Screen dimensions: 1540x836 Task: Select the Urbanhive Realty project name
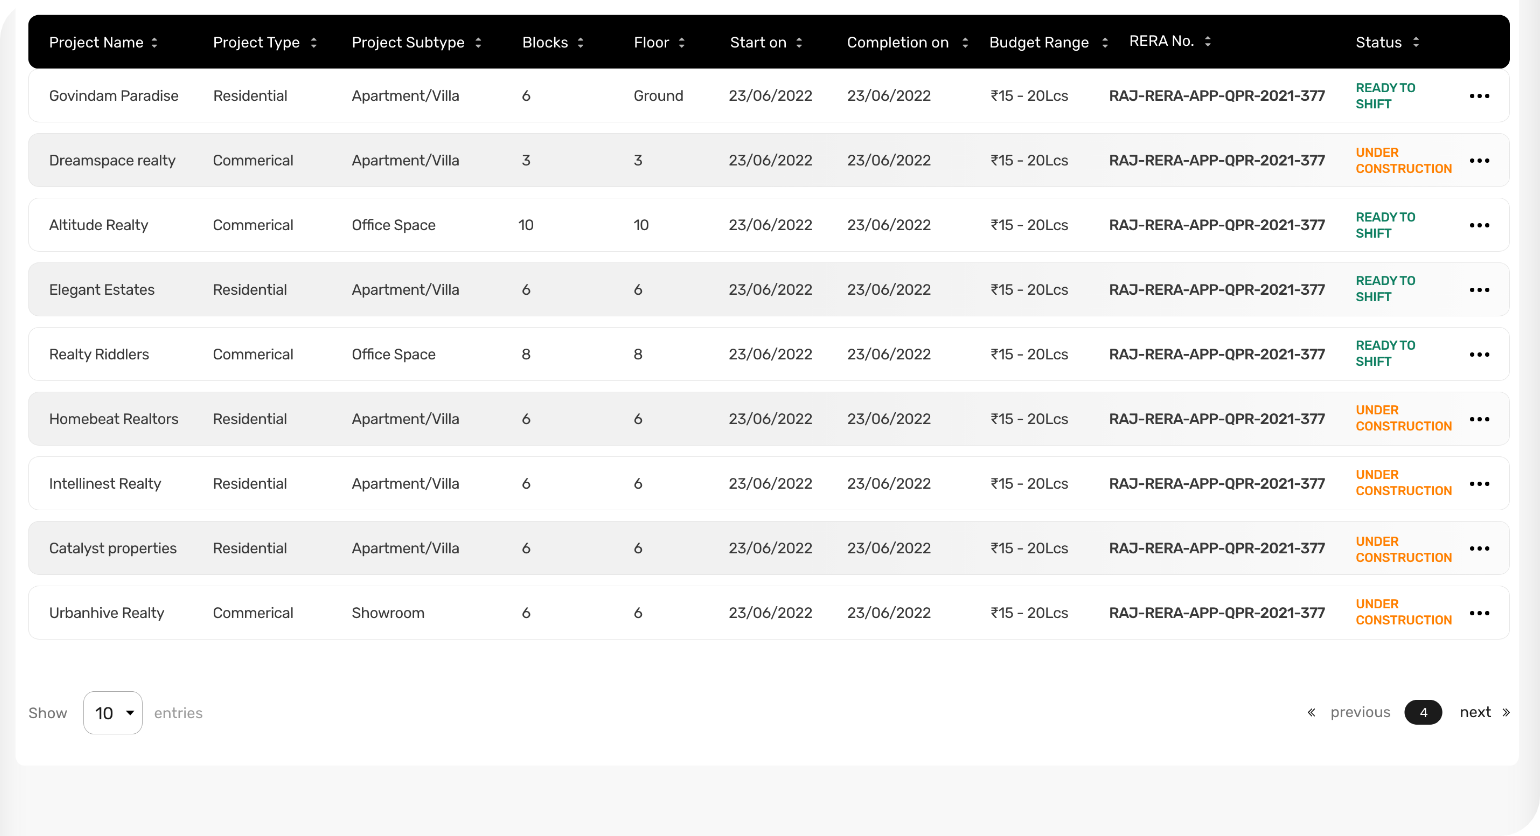(106, 613)
